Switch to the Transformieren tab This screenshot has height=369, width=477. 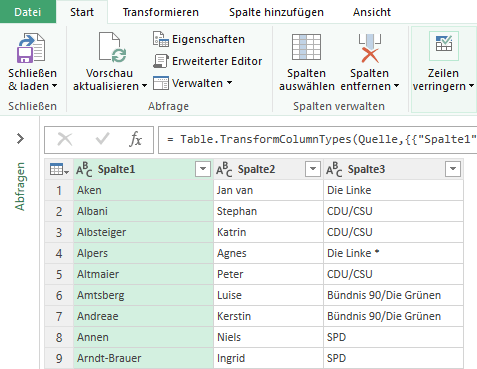click(160, 12)
